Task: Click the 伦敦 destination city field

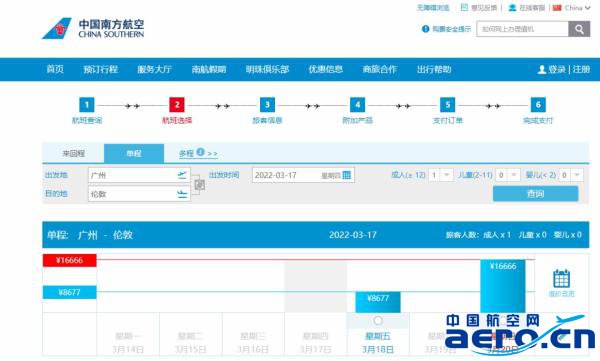Action: tap(139, 194)
